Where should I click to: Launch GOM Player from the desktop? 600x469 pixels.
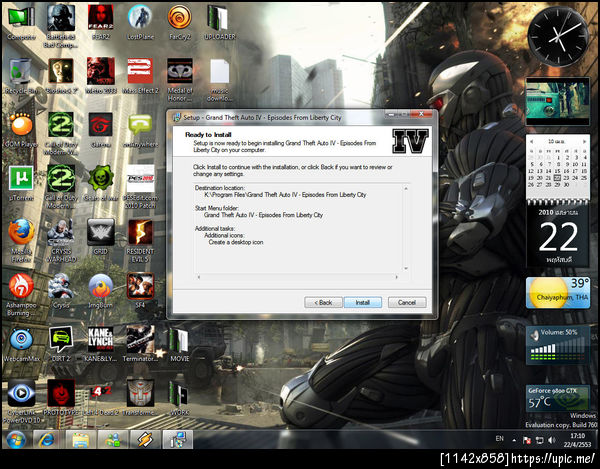coord(21,130)
